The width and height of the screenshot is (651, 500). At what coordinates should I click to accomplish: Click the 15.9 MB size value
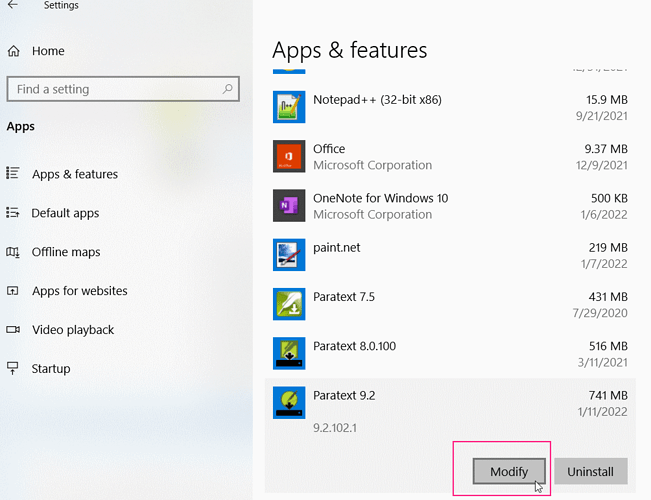tap(607, 100)
